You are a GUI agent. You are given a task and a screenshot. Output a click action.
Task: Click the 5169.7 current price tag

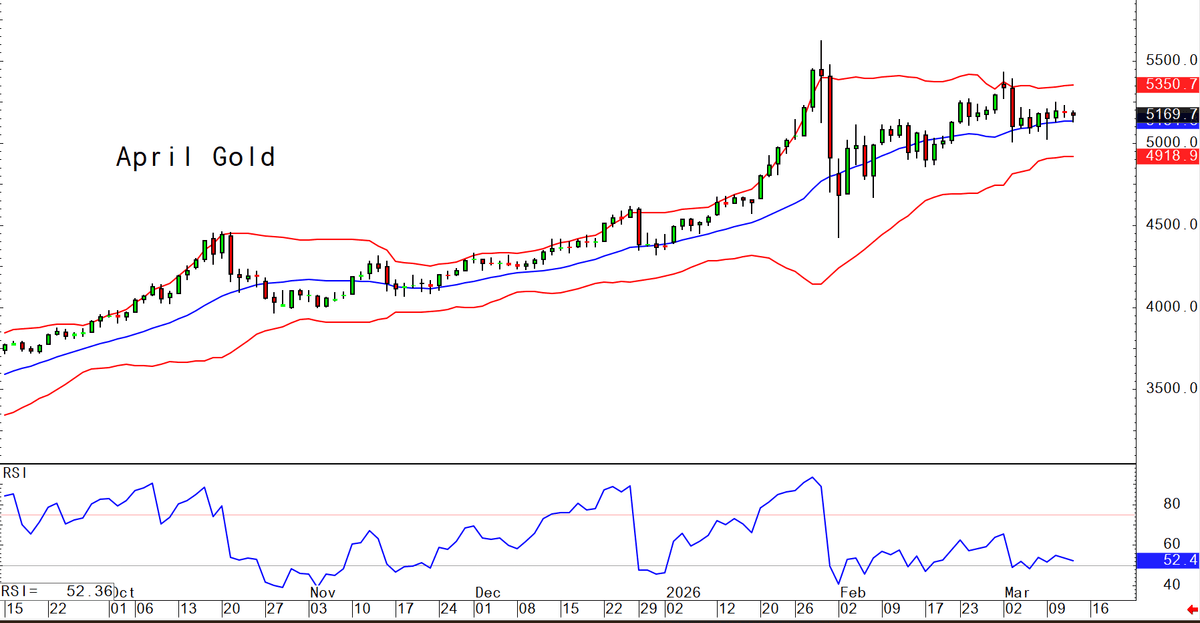click(x=1168, y=117)
